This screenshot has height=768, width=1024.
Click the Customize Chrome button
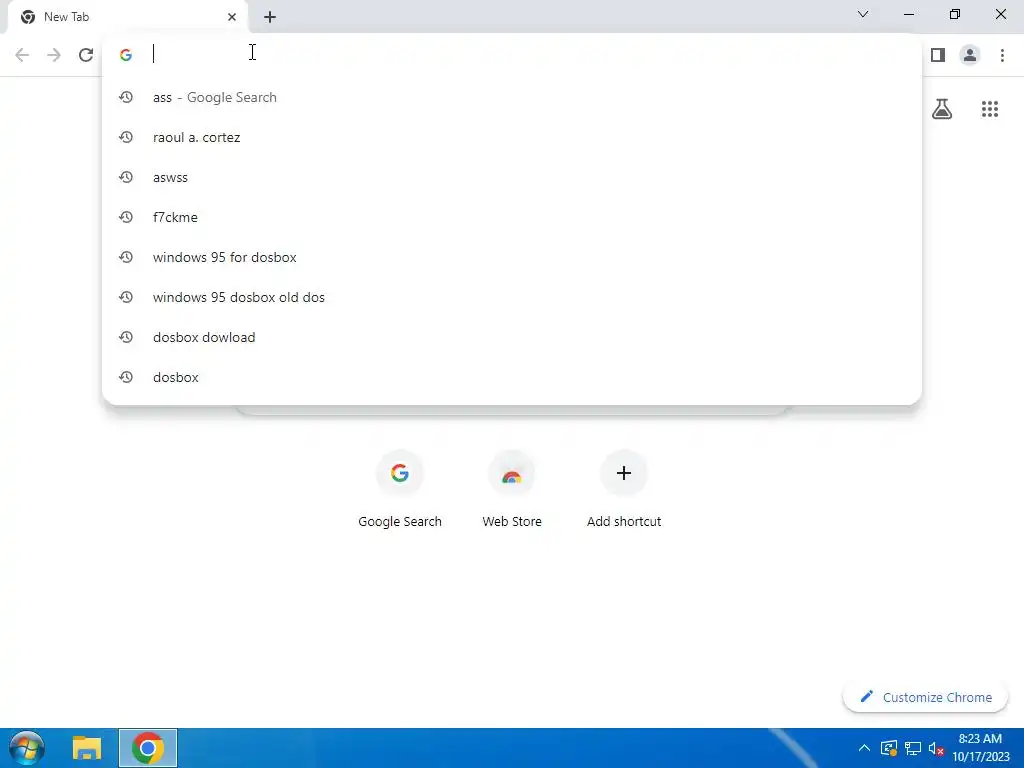tap(925, 697)
